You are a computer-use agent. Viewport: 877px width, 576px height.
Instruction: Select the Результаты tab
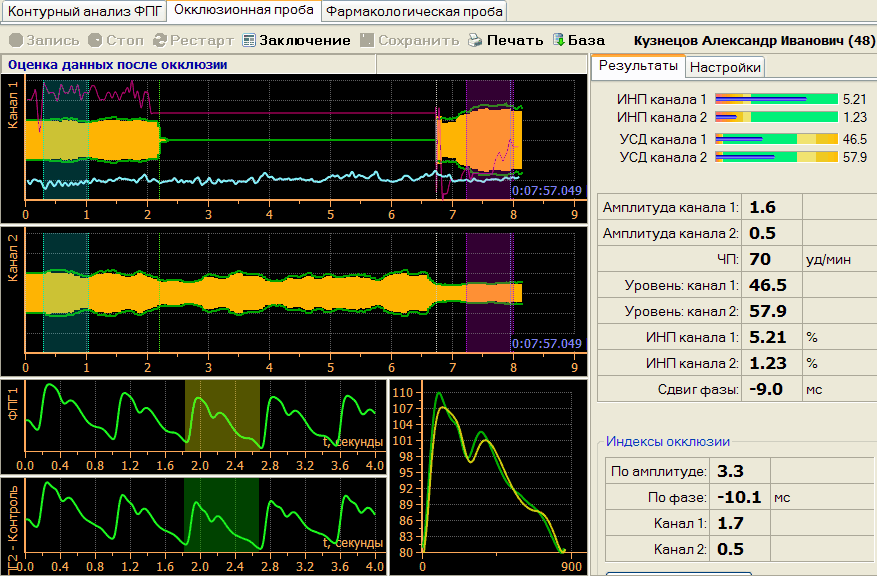pos(638,67)
